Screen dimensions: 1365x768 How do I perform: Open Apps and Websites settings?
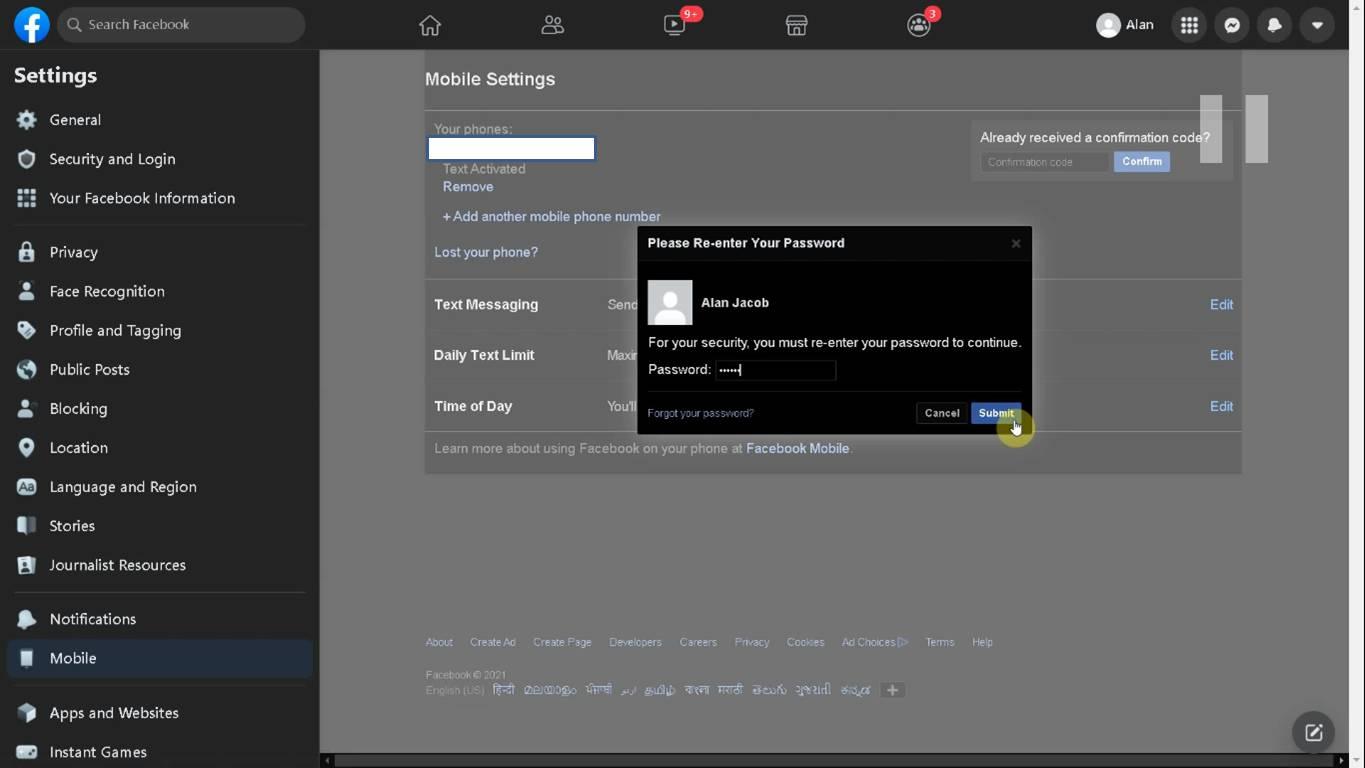coord(160,713)
